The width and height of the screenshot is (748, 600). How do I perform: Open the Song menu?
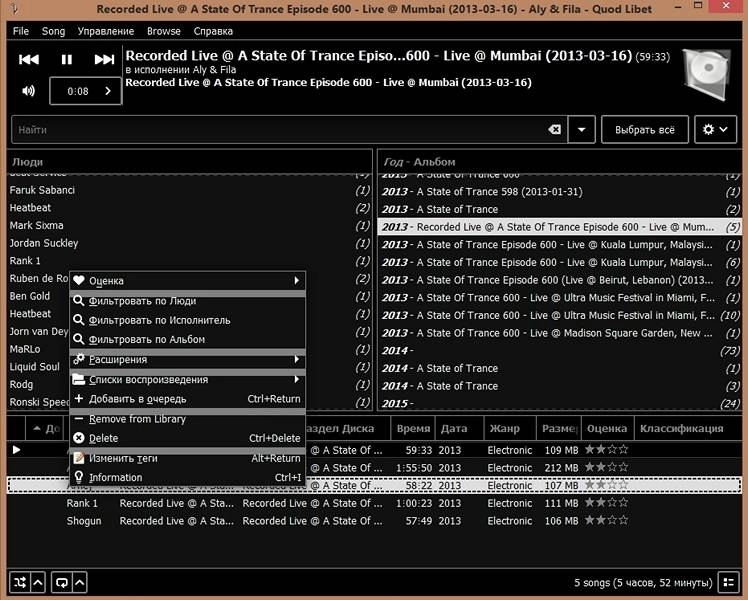coord(53,31)
